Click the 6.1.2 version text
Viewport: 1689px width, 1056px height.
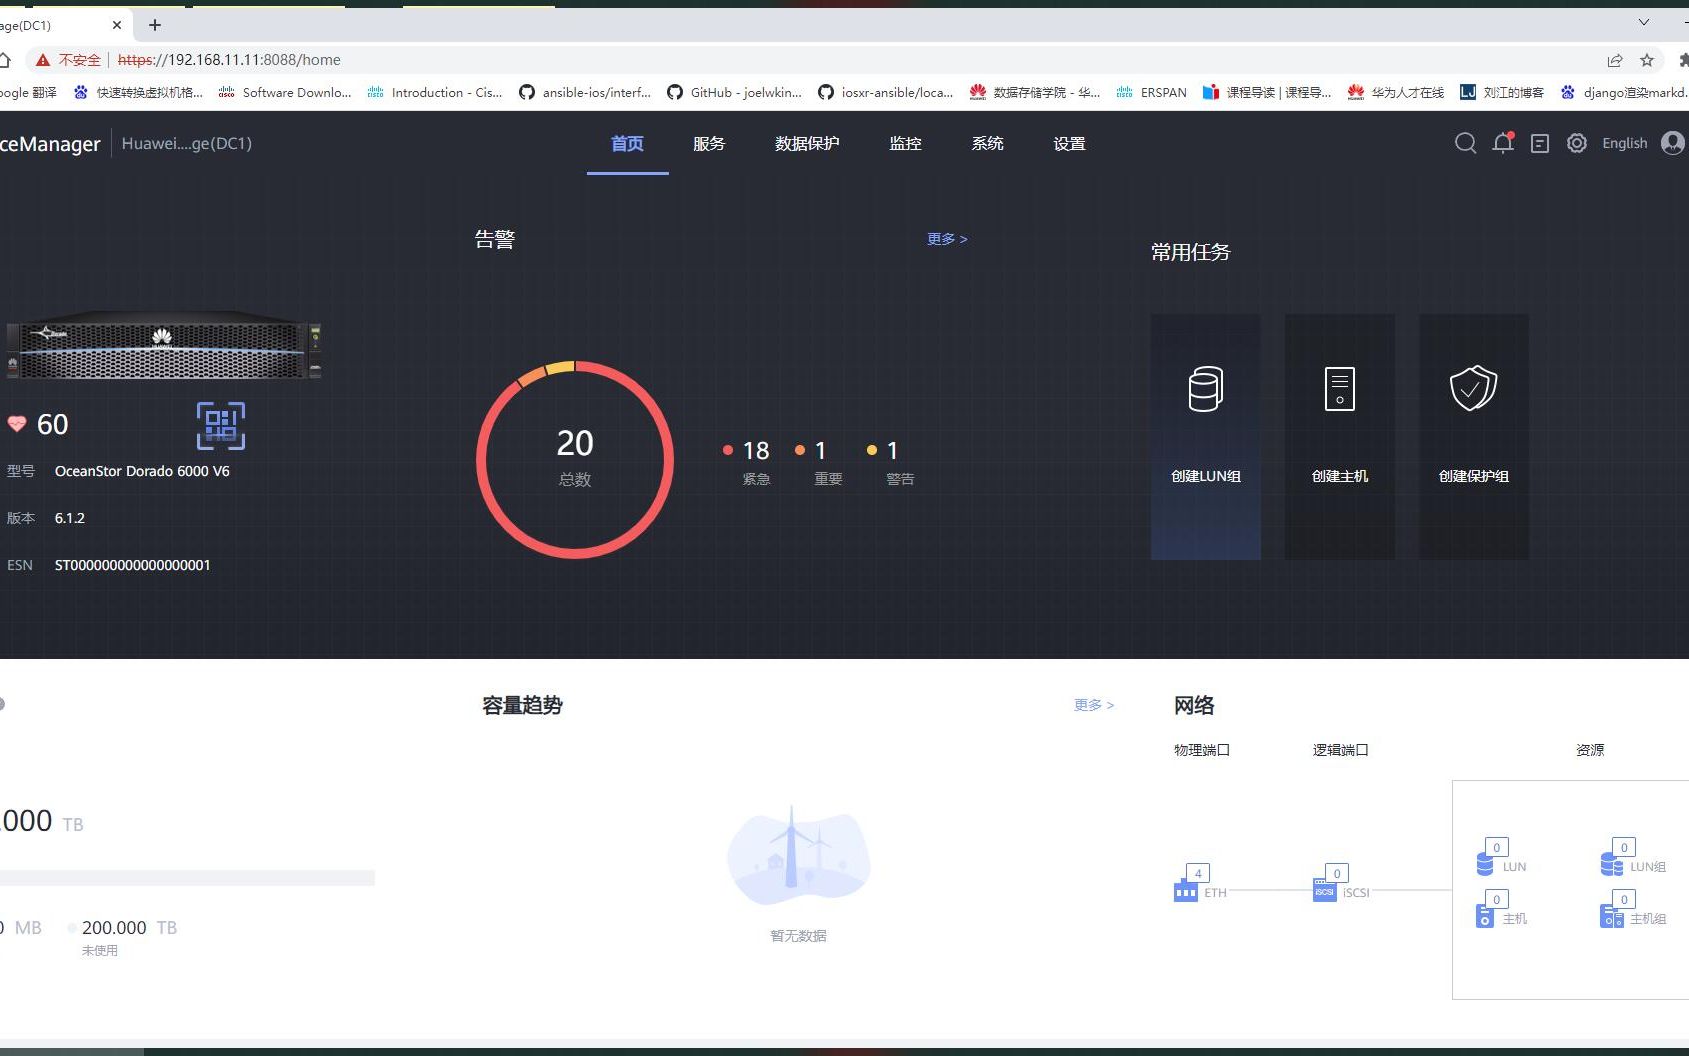[69, 518]
